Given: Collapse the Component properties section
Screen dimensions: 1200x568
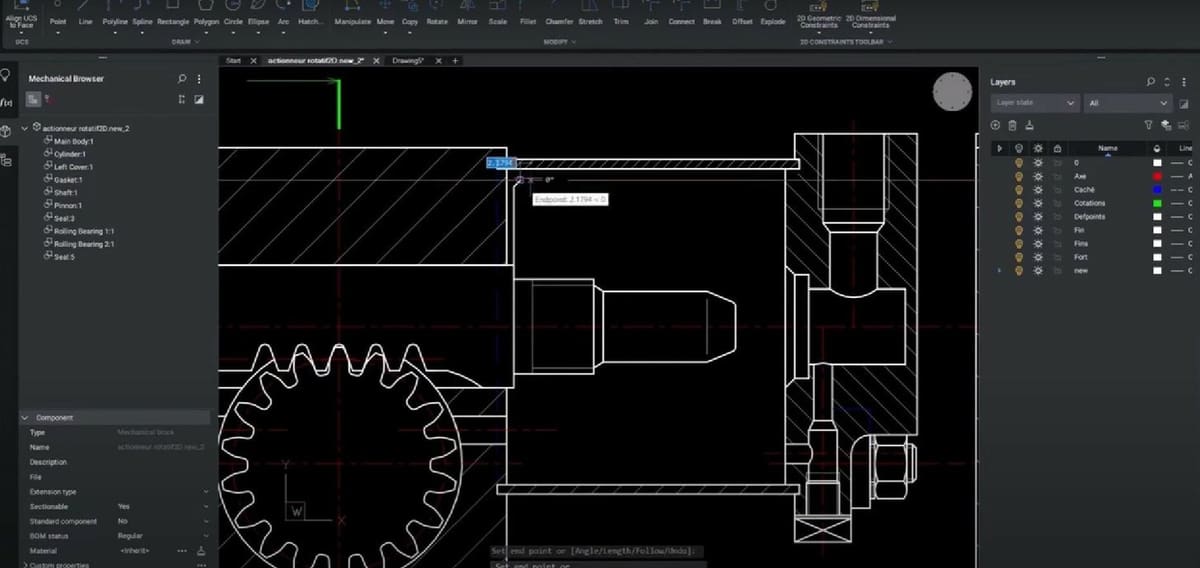Looking at the screenshot, I should 26,417.
